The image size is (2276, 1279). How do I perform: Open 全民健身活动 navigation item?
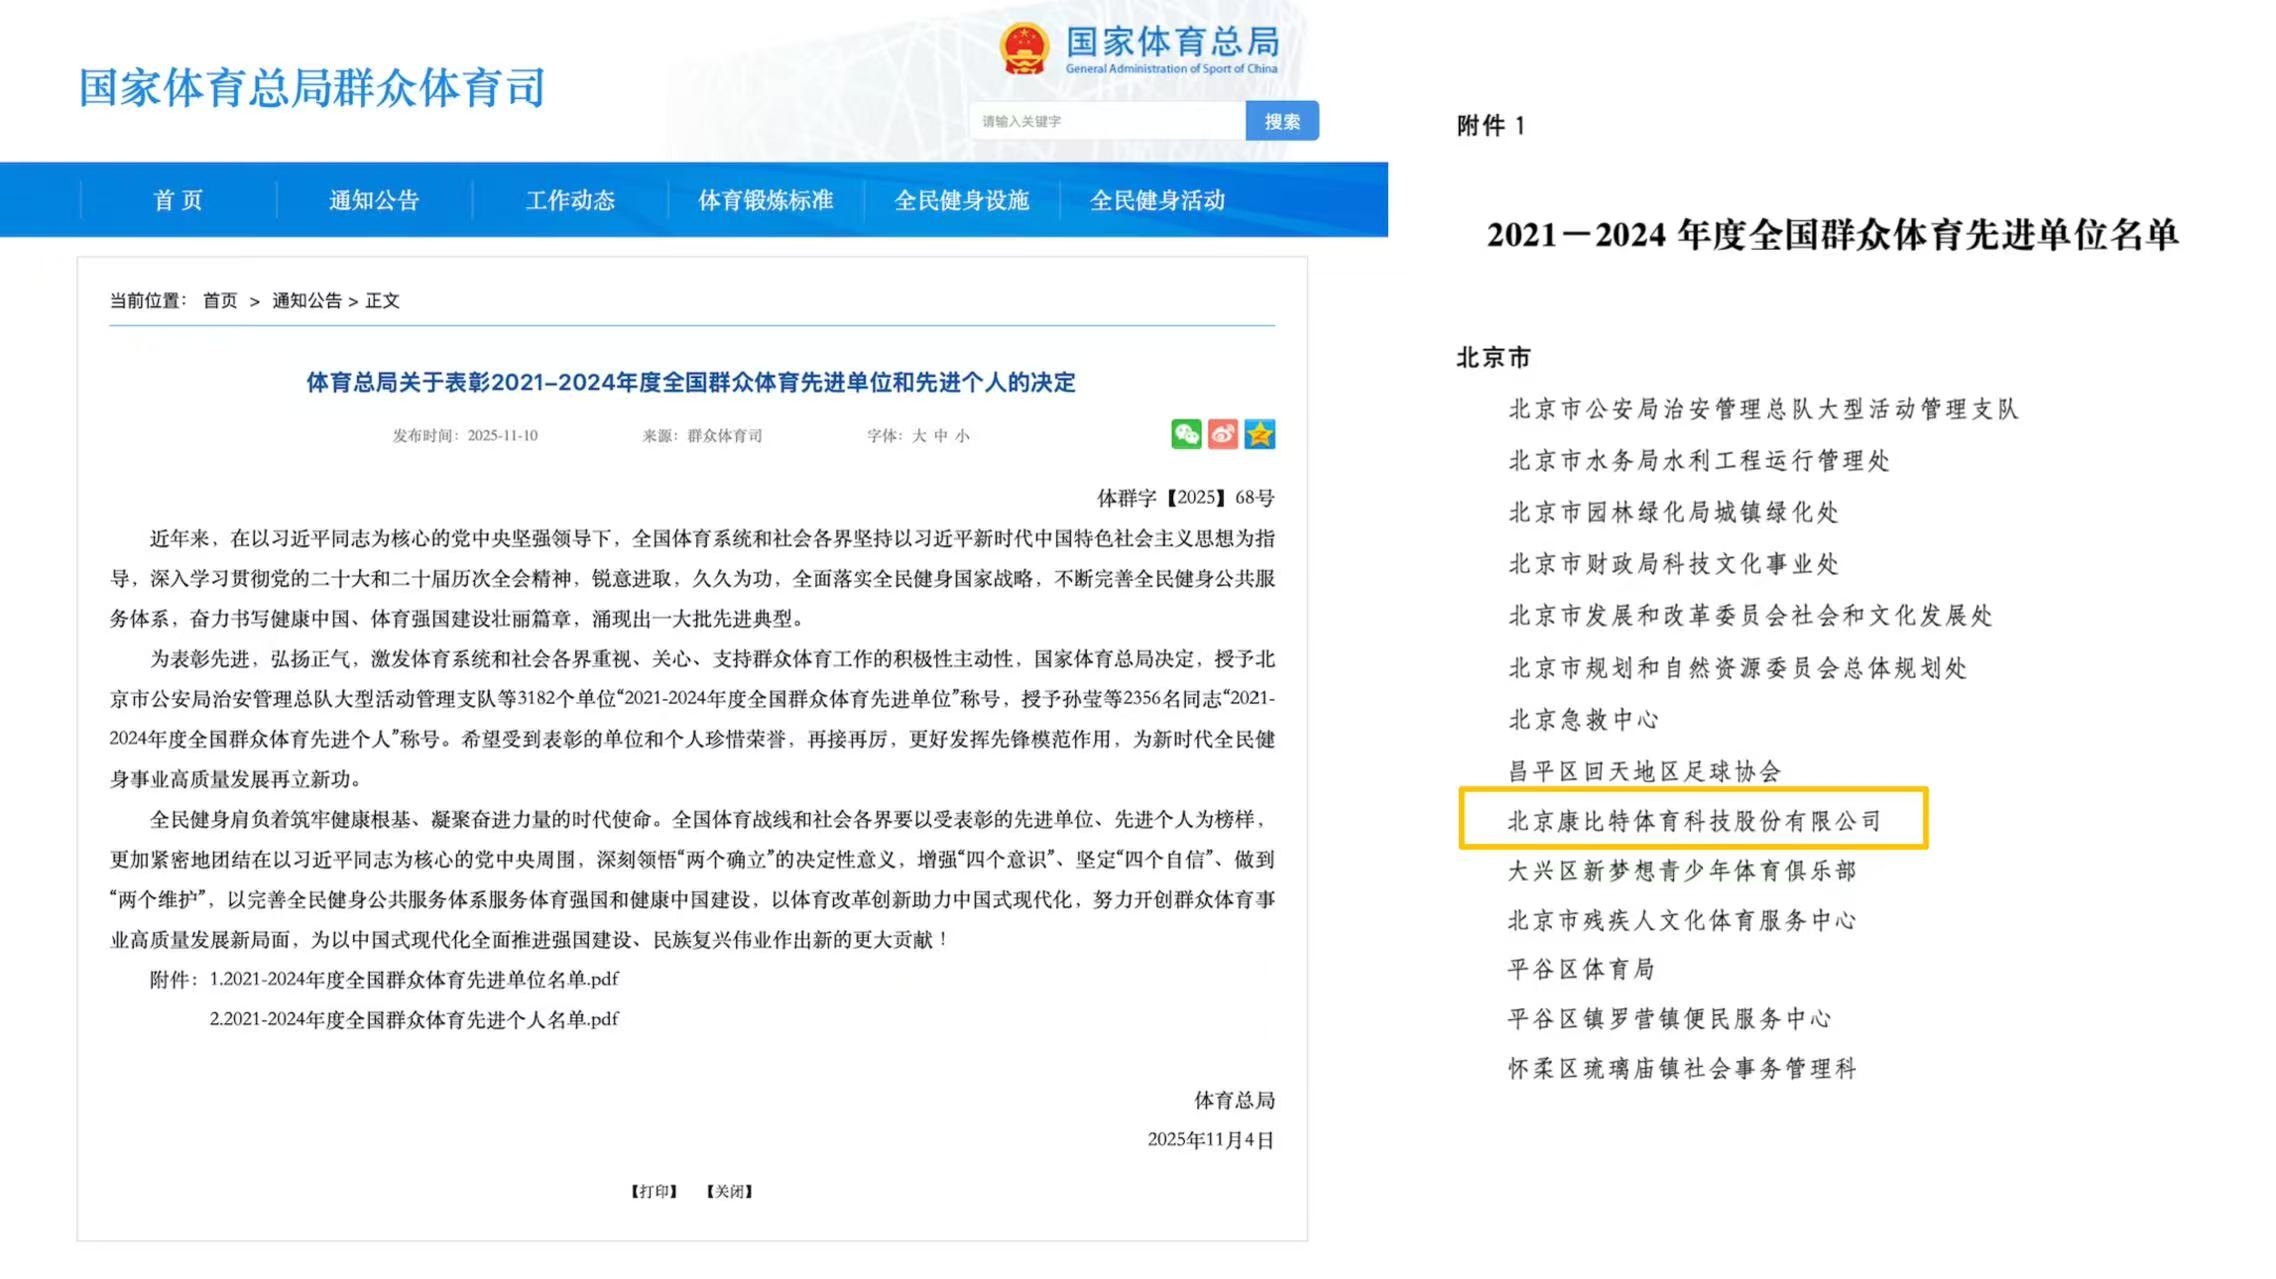pos(1157,200)
